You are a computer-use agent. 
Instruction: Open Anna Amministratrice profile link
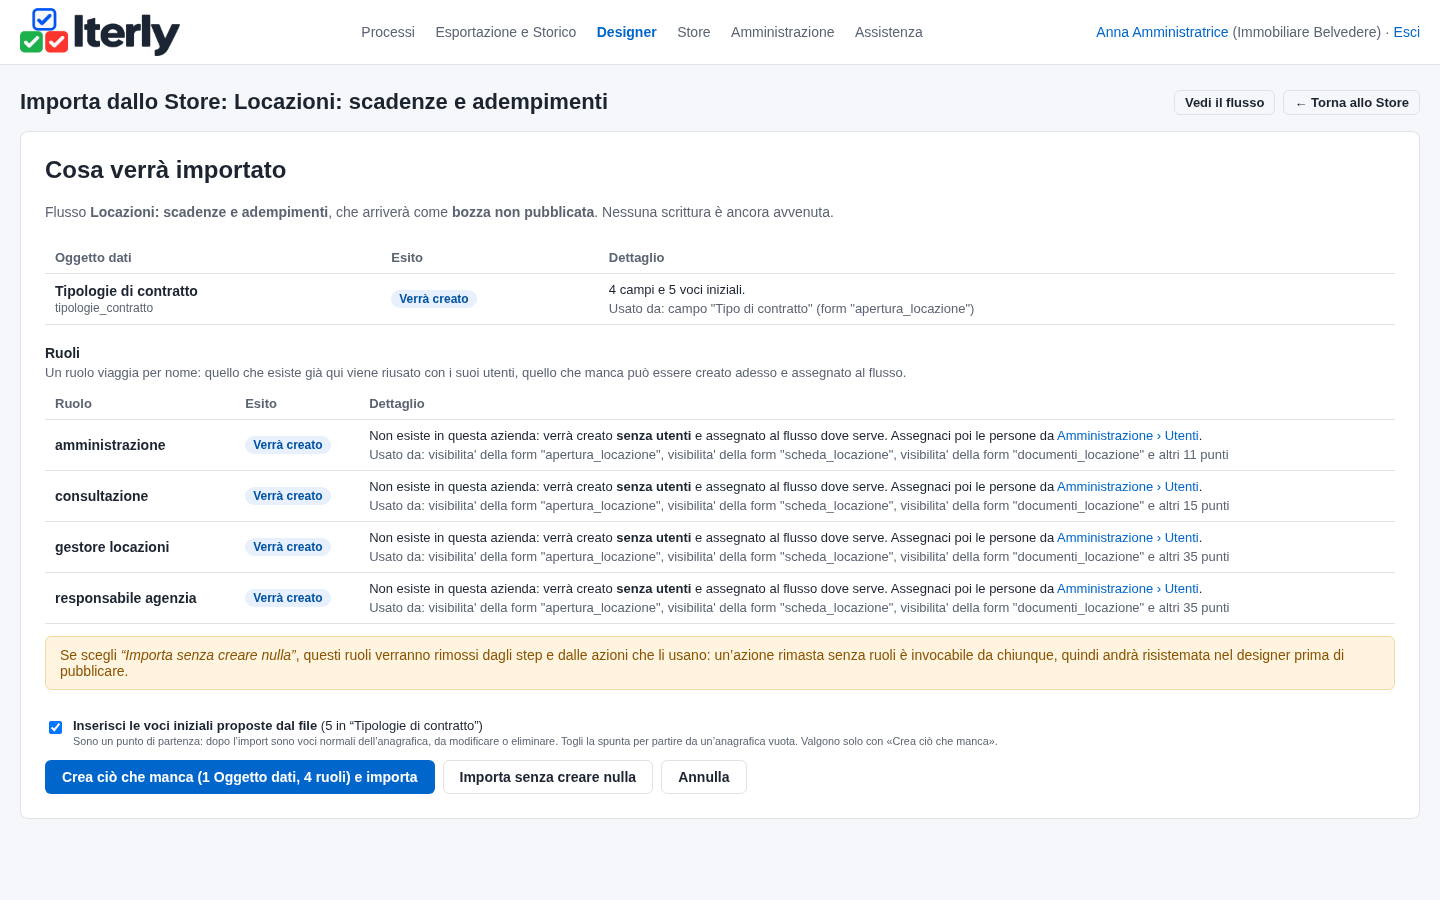[1162, 32]
